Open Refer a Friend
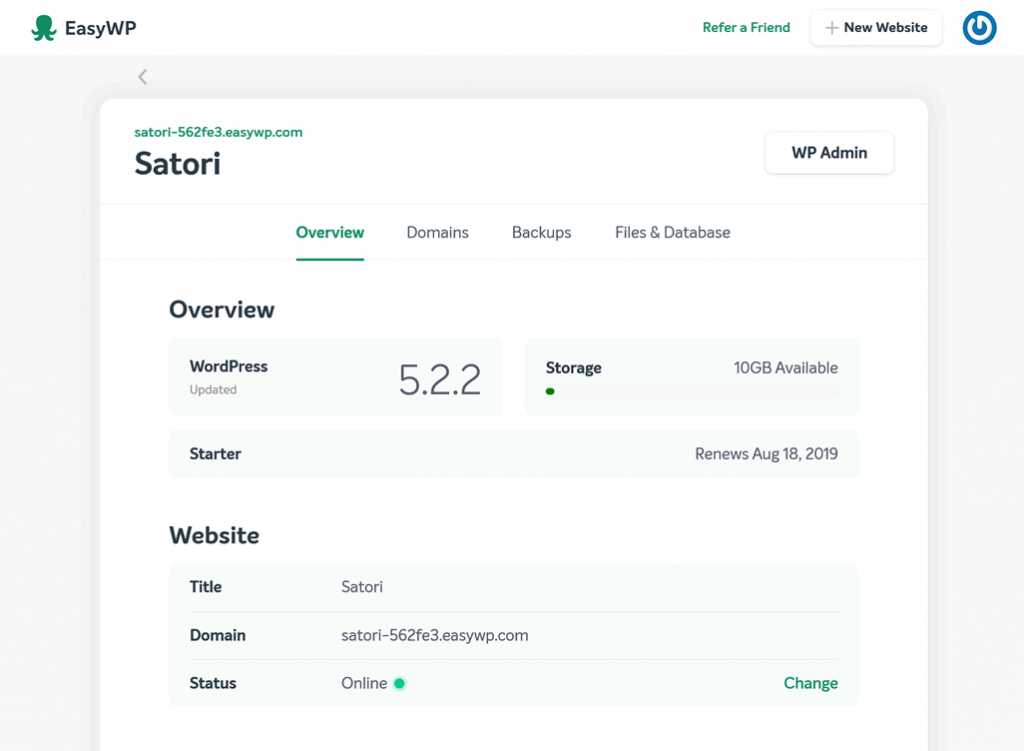 tap(746, 28)
